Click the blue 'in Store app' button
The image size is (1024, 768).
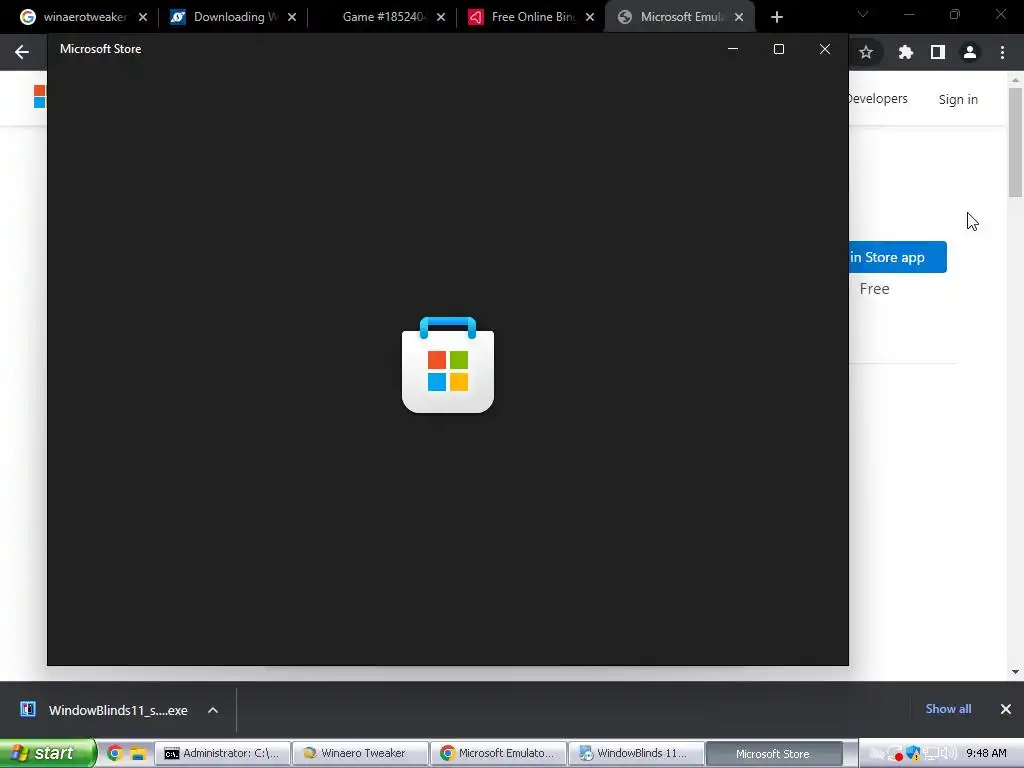tap(898, 257)
